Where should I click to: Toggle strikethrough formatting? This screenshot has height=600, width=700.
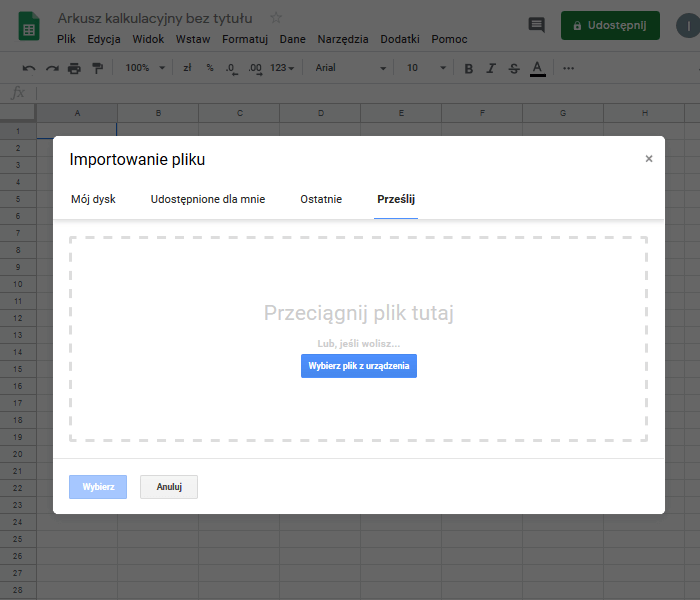(514, 68)
